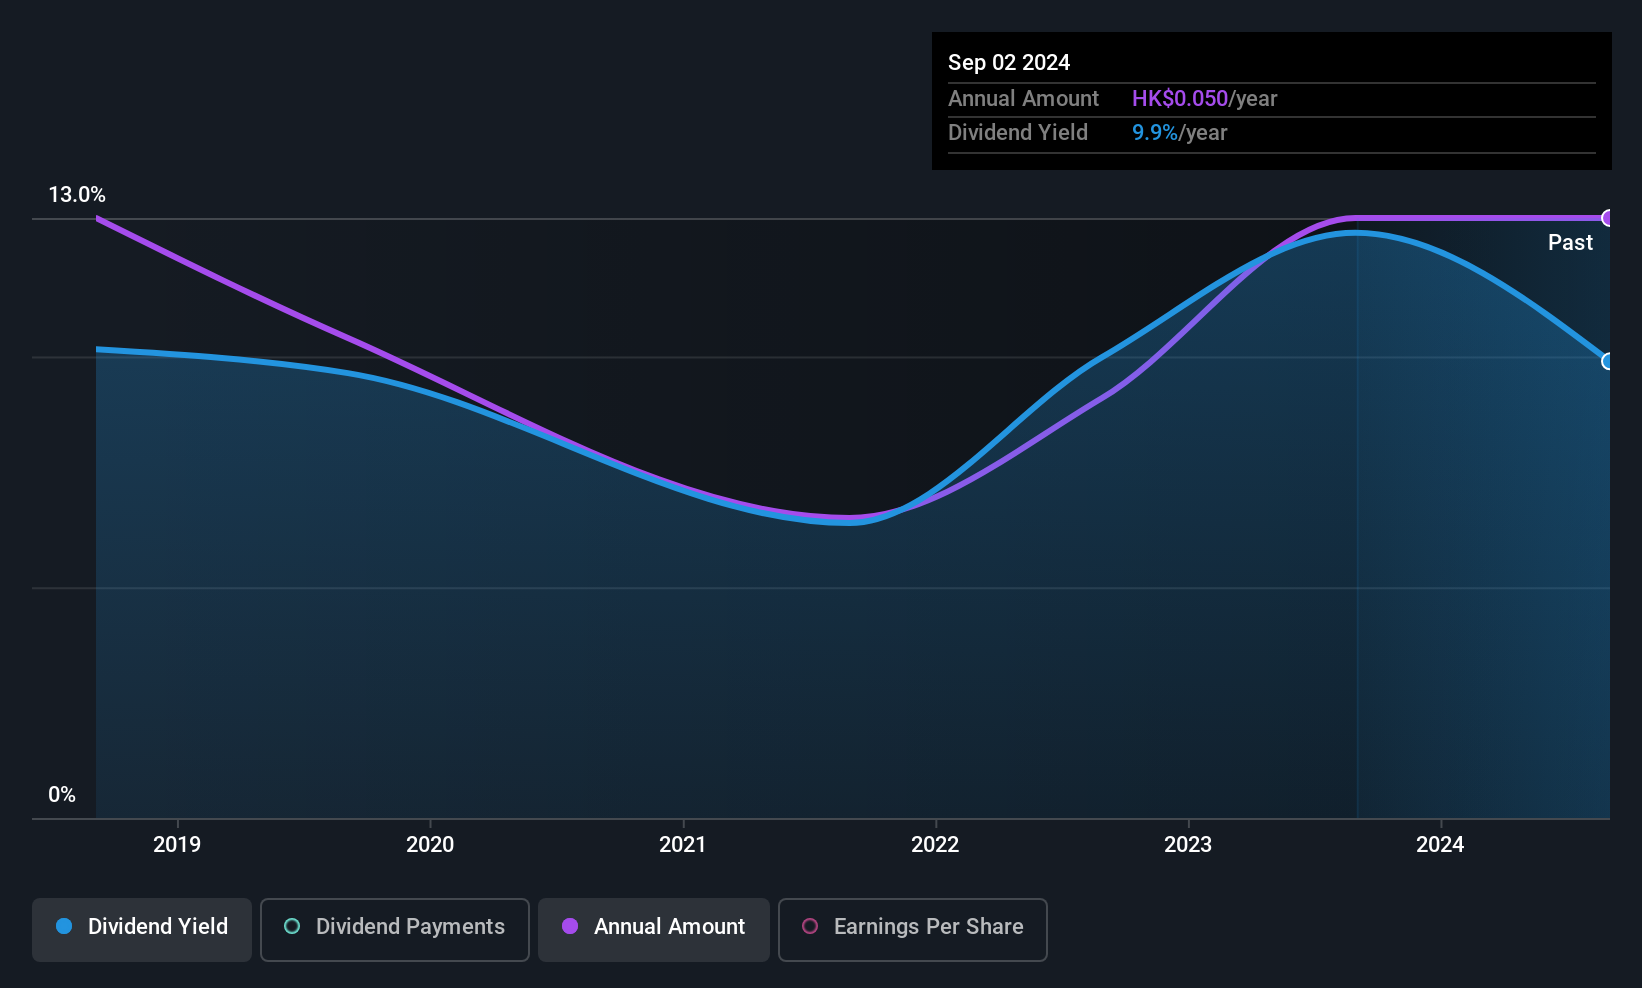The height and width of the screenshot is (988, 1642).
Task: Click the 2023 x-axis label
Action: (1188, 844)
